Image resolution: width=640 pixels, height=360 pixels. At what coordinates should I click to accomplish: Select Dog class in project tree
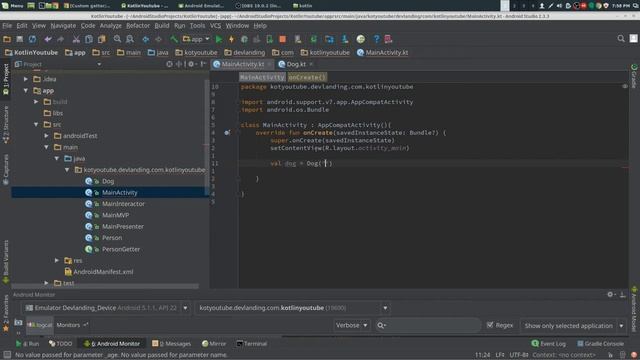(x=108, y=181)
